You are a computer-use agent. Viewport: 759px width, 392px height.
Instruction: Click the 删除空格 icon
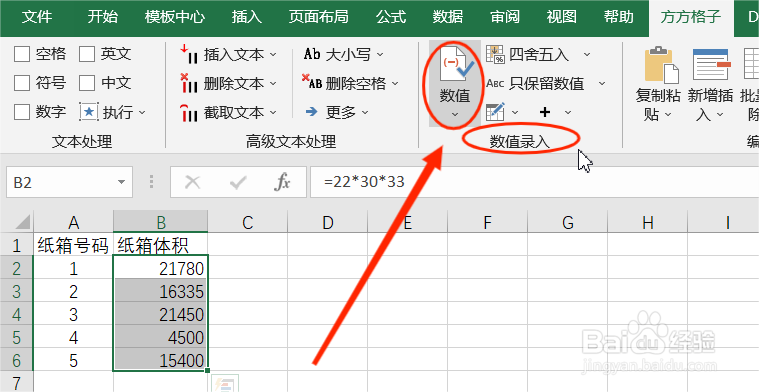[x=312, y=82]
